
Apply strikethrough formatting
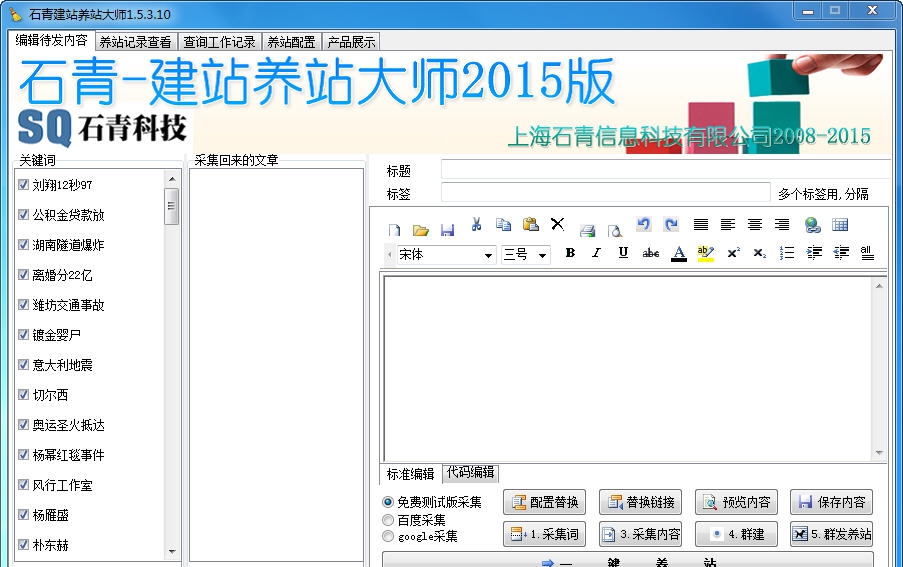coord(651,253)
